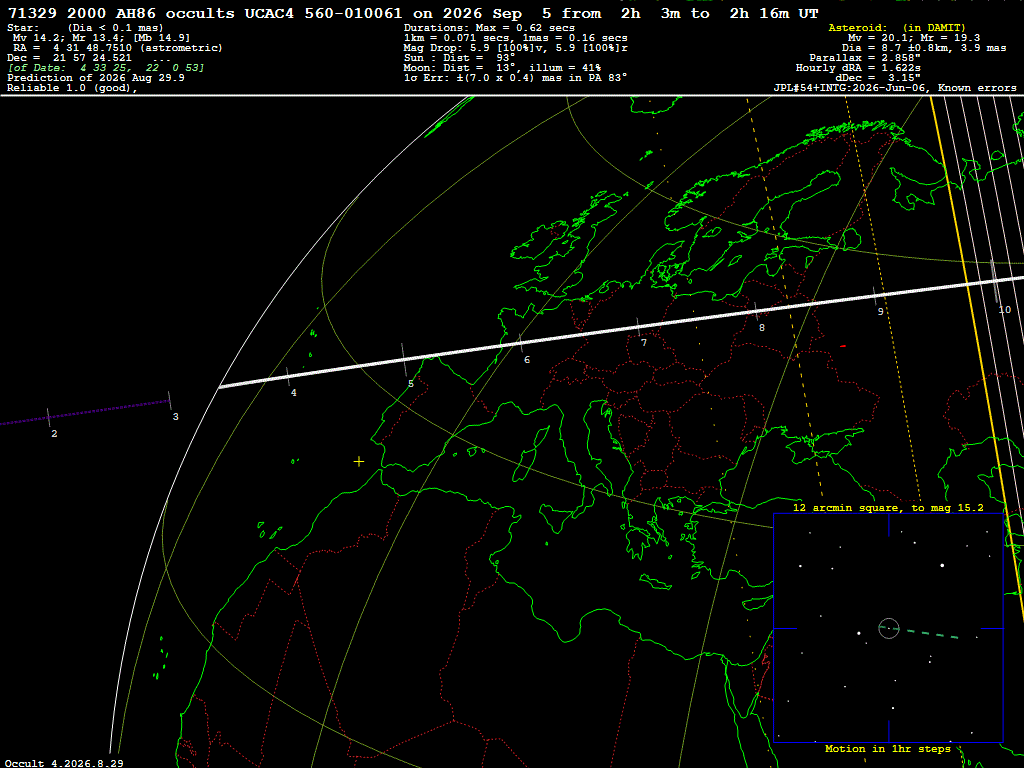Select time tick labeled 8 on path
This screenshot has height=768, width=1024.
(x=756, y=310)
